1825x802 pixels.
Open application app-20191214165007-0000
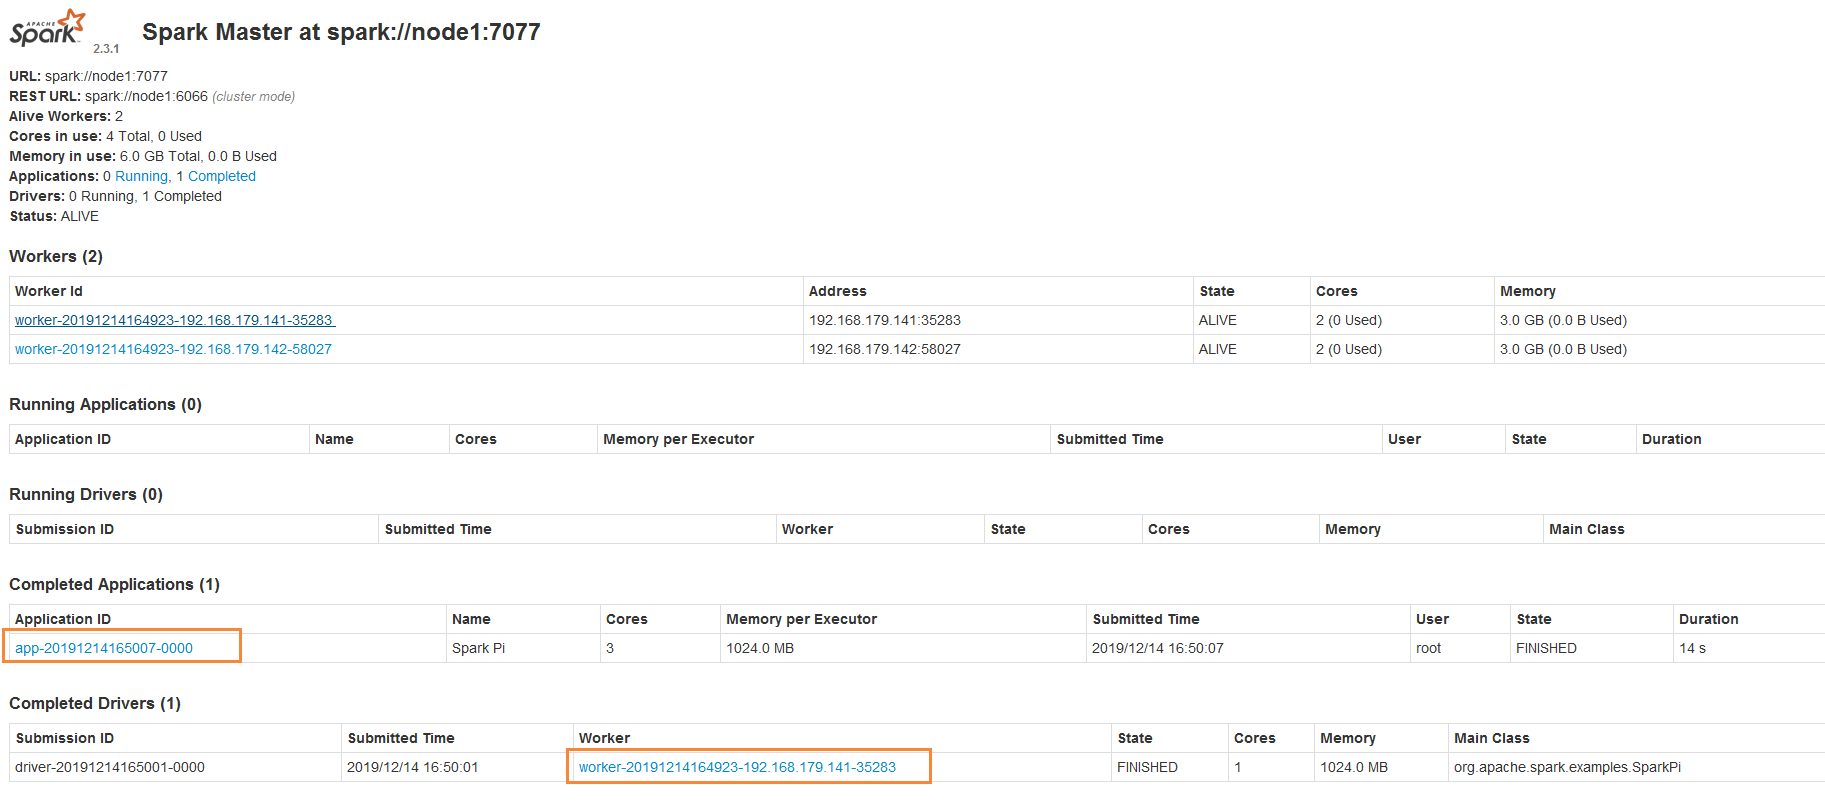coord(104,648)
